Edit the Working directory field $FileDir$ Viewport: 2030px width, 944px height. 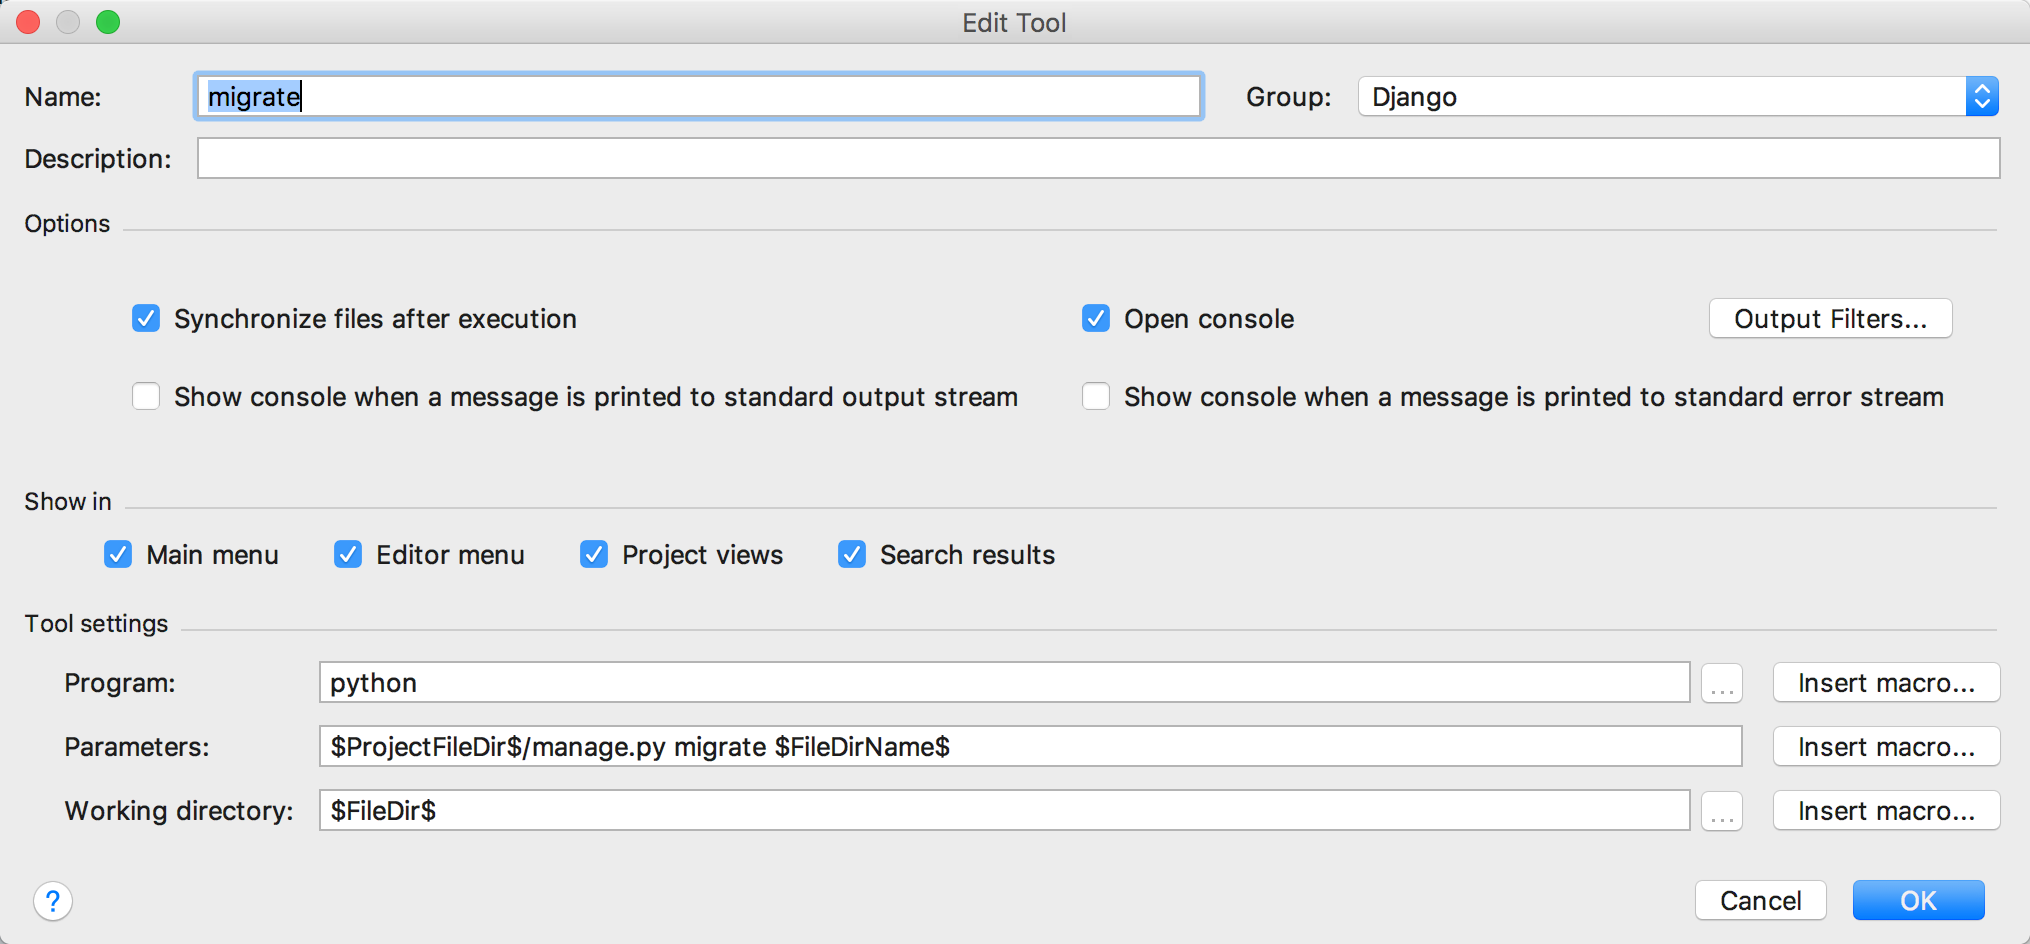(1004, 811)
